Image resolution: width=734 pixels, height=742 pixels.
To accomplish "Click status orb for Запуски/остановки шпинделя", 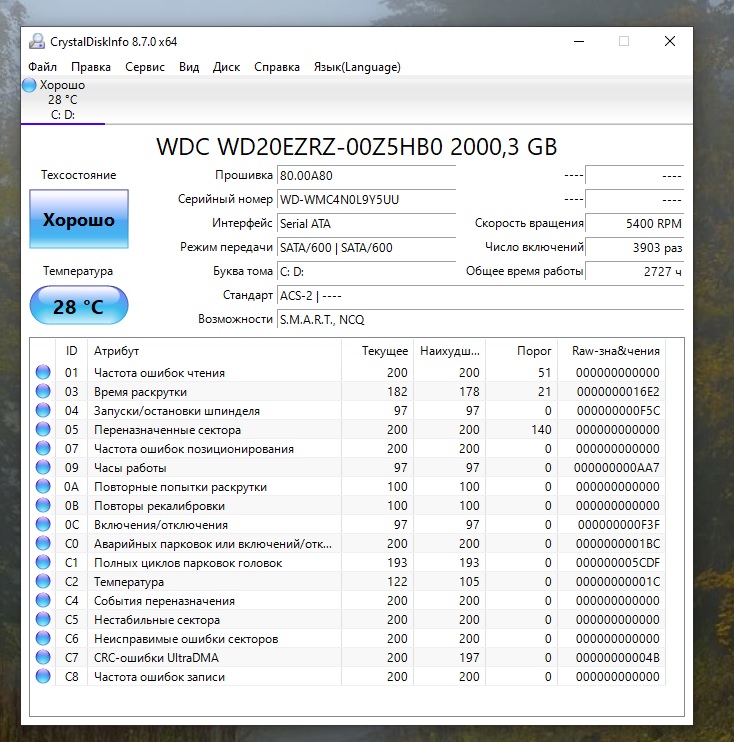I will (x=43, y=410).
